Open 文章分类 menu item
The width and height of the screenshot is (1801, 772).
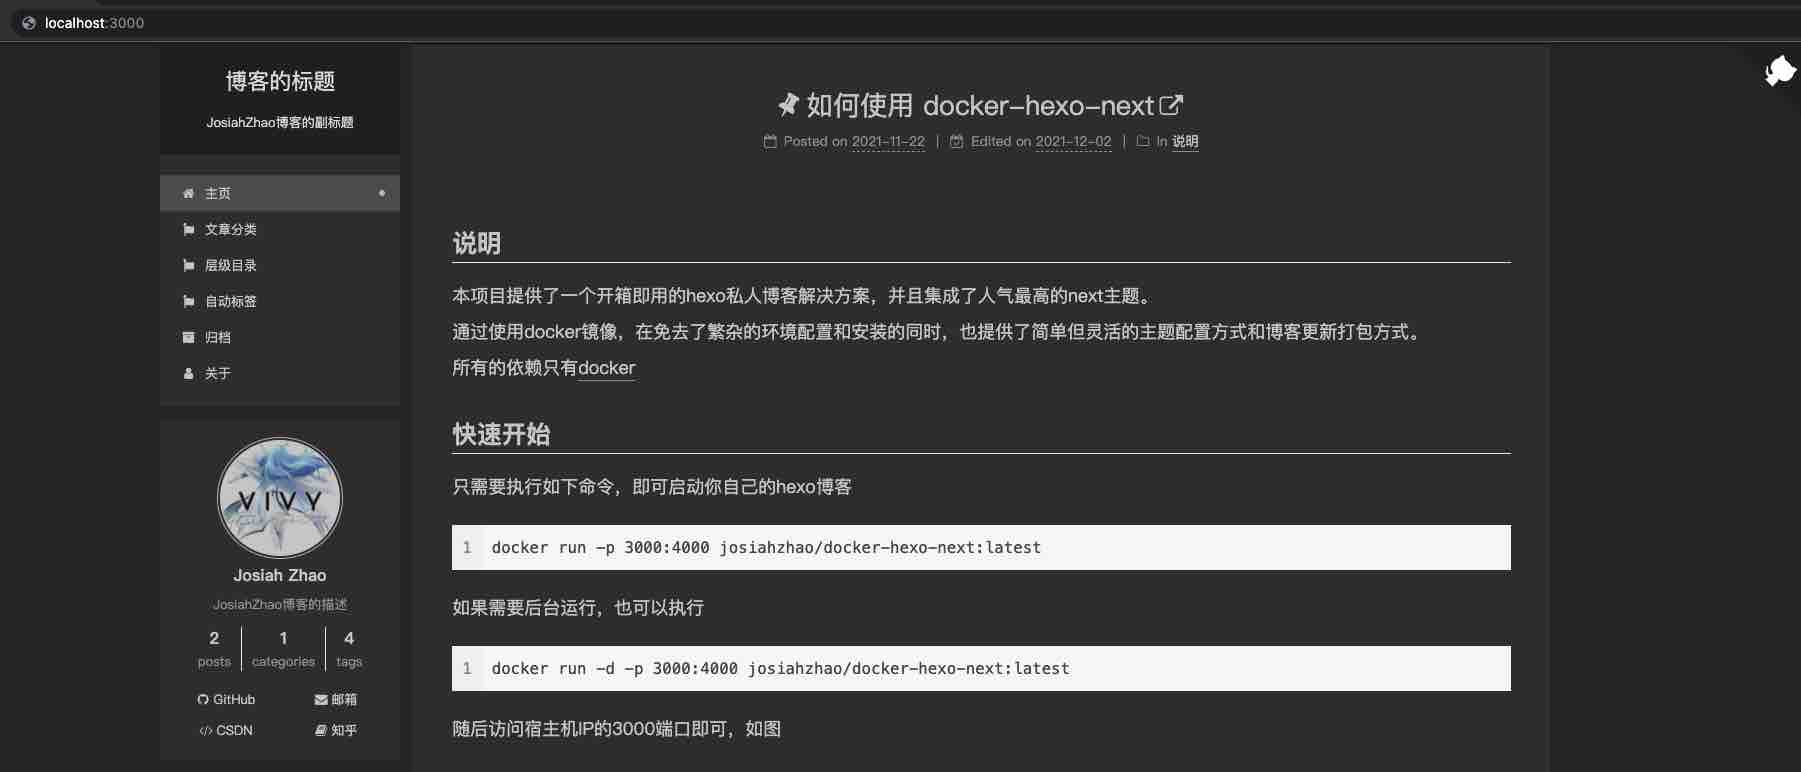[x=230, y=229]
